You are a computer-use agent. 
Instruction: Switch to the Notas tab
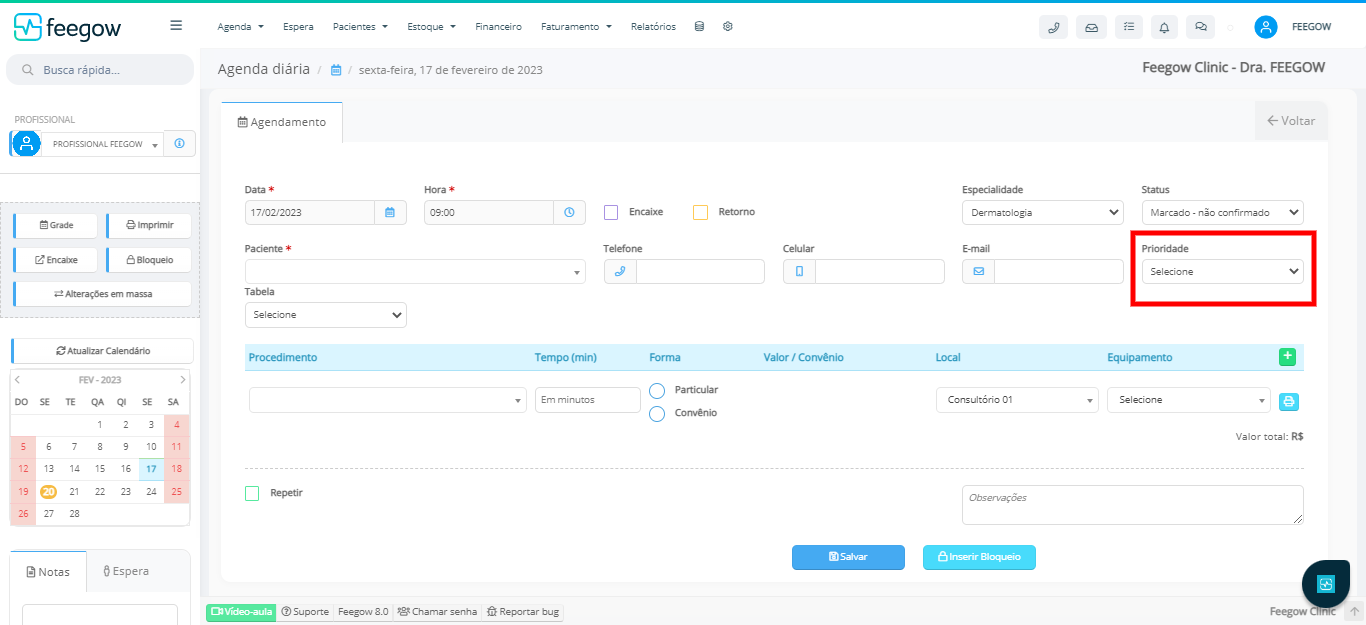point(48,571)
